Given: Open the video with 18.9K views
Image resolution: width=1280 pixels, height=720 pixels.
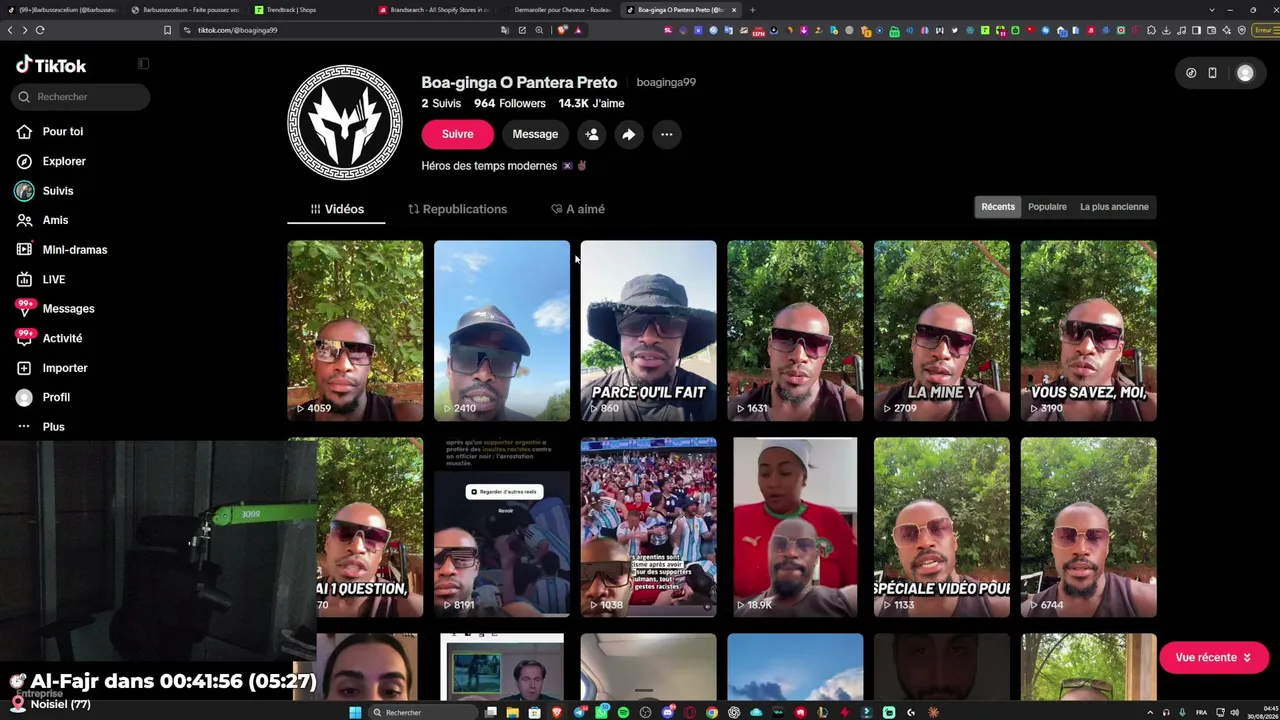Looking at the screenshot, I should coord(795,527).
